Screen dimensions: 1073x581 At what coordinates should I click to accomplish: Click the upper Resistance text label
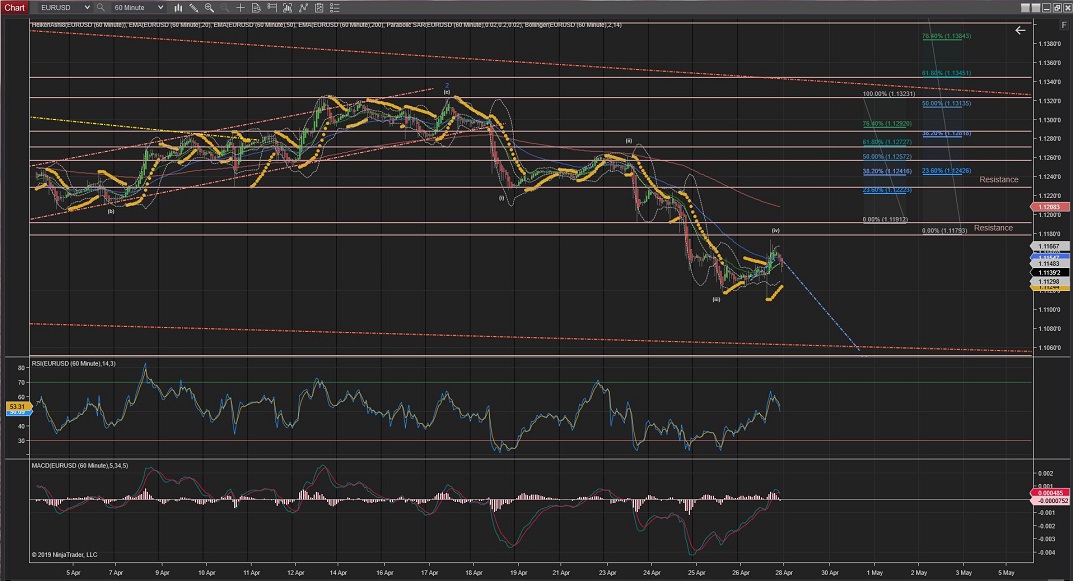(x=998, y=179)
